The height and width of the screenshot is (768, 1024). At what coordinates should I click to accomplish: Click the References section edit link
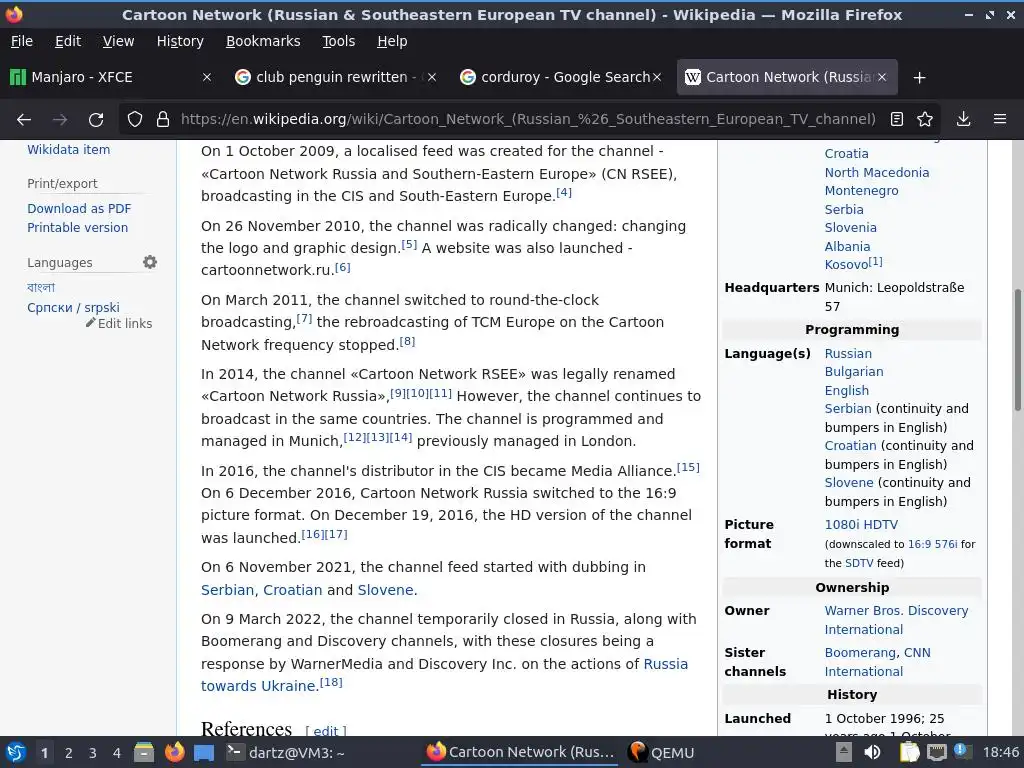326,731
